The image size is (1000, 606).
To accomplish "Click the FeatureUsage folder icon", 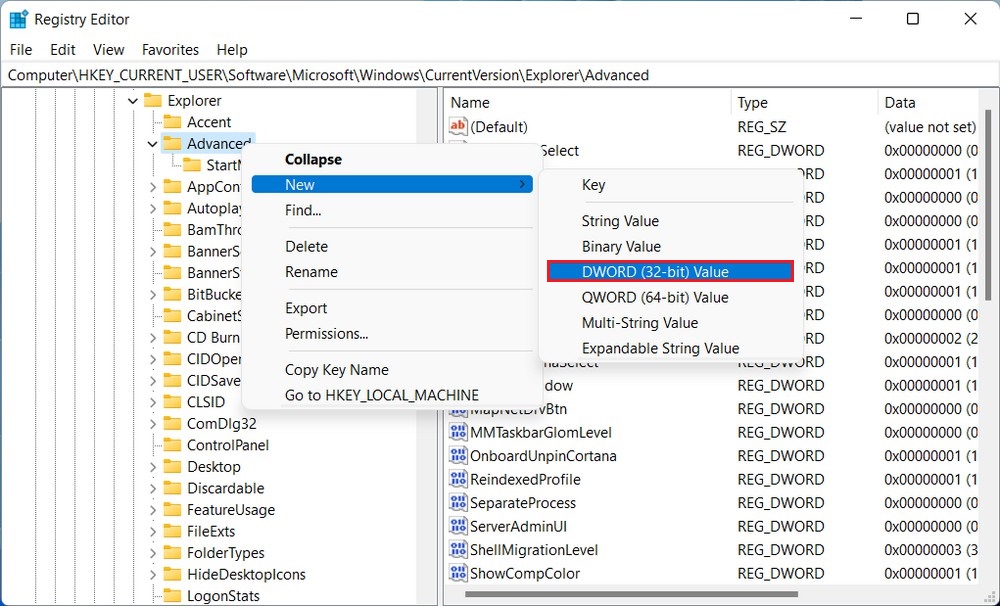I will click(x=172, y=510).
